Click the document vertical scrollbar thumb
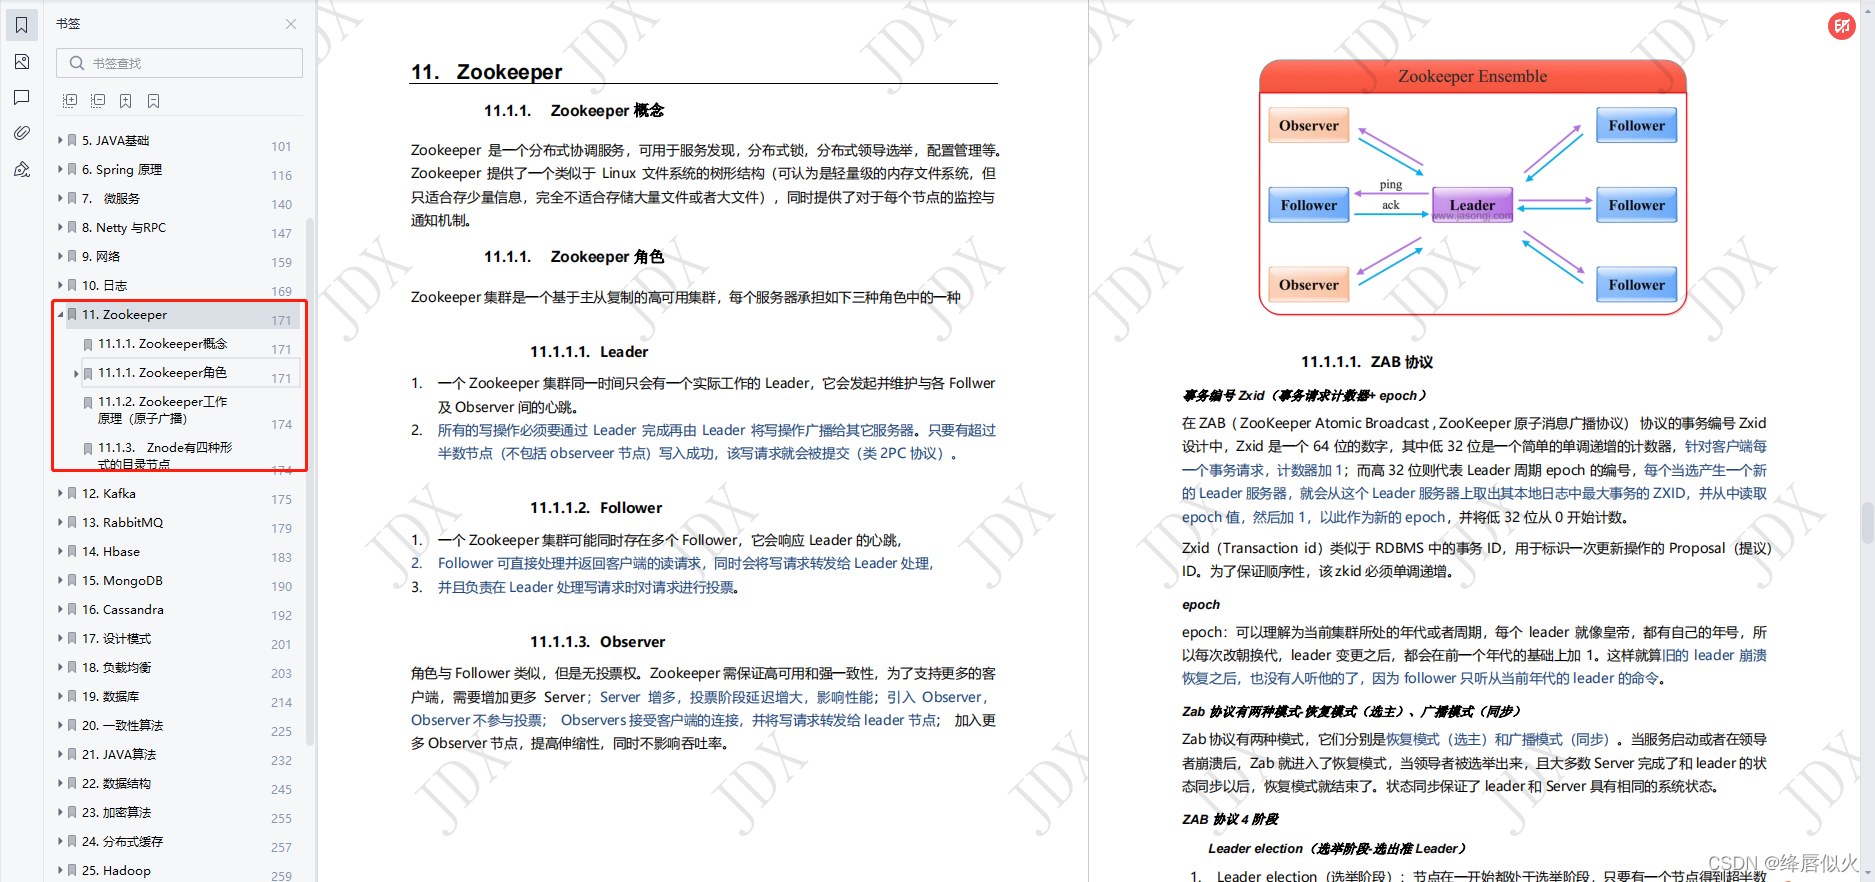The width and height of the screenshot is (1875, 882). 1866,523
